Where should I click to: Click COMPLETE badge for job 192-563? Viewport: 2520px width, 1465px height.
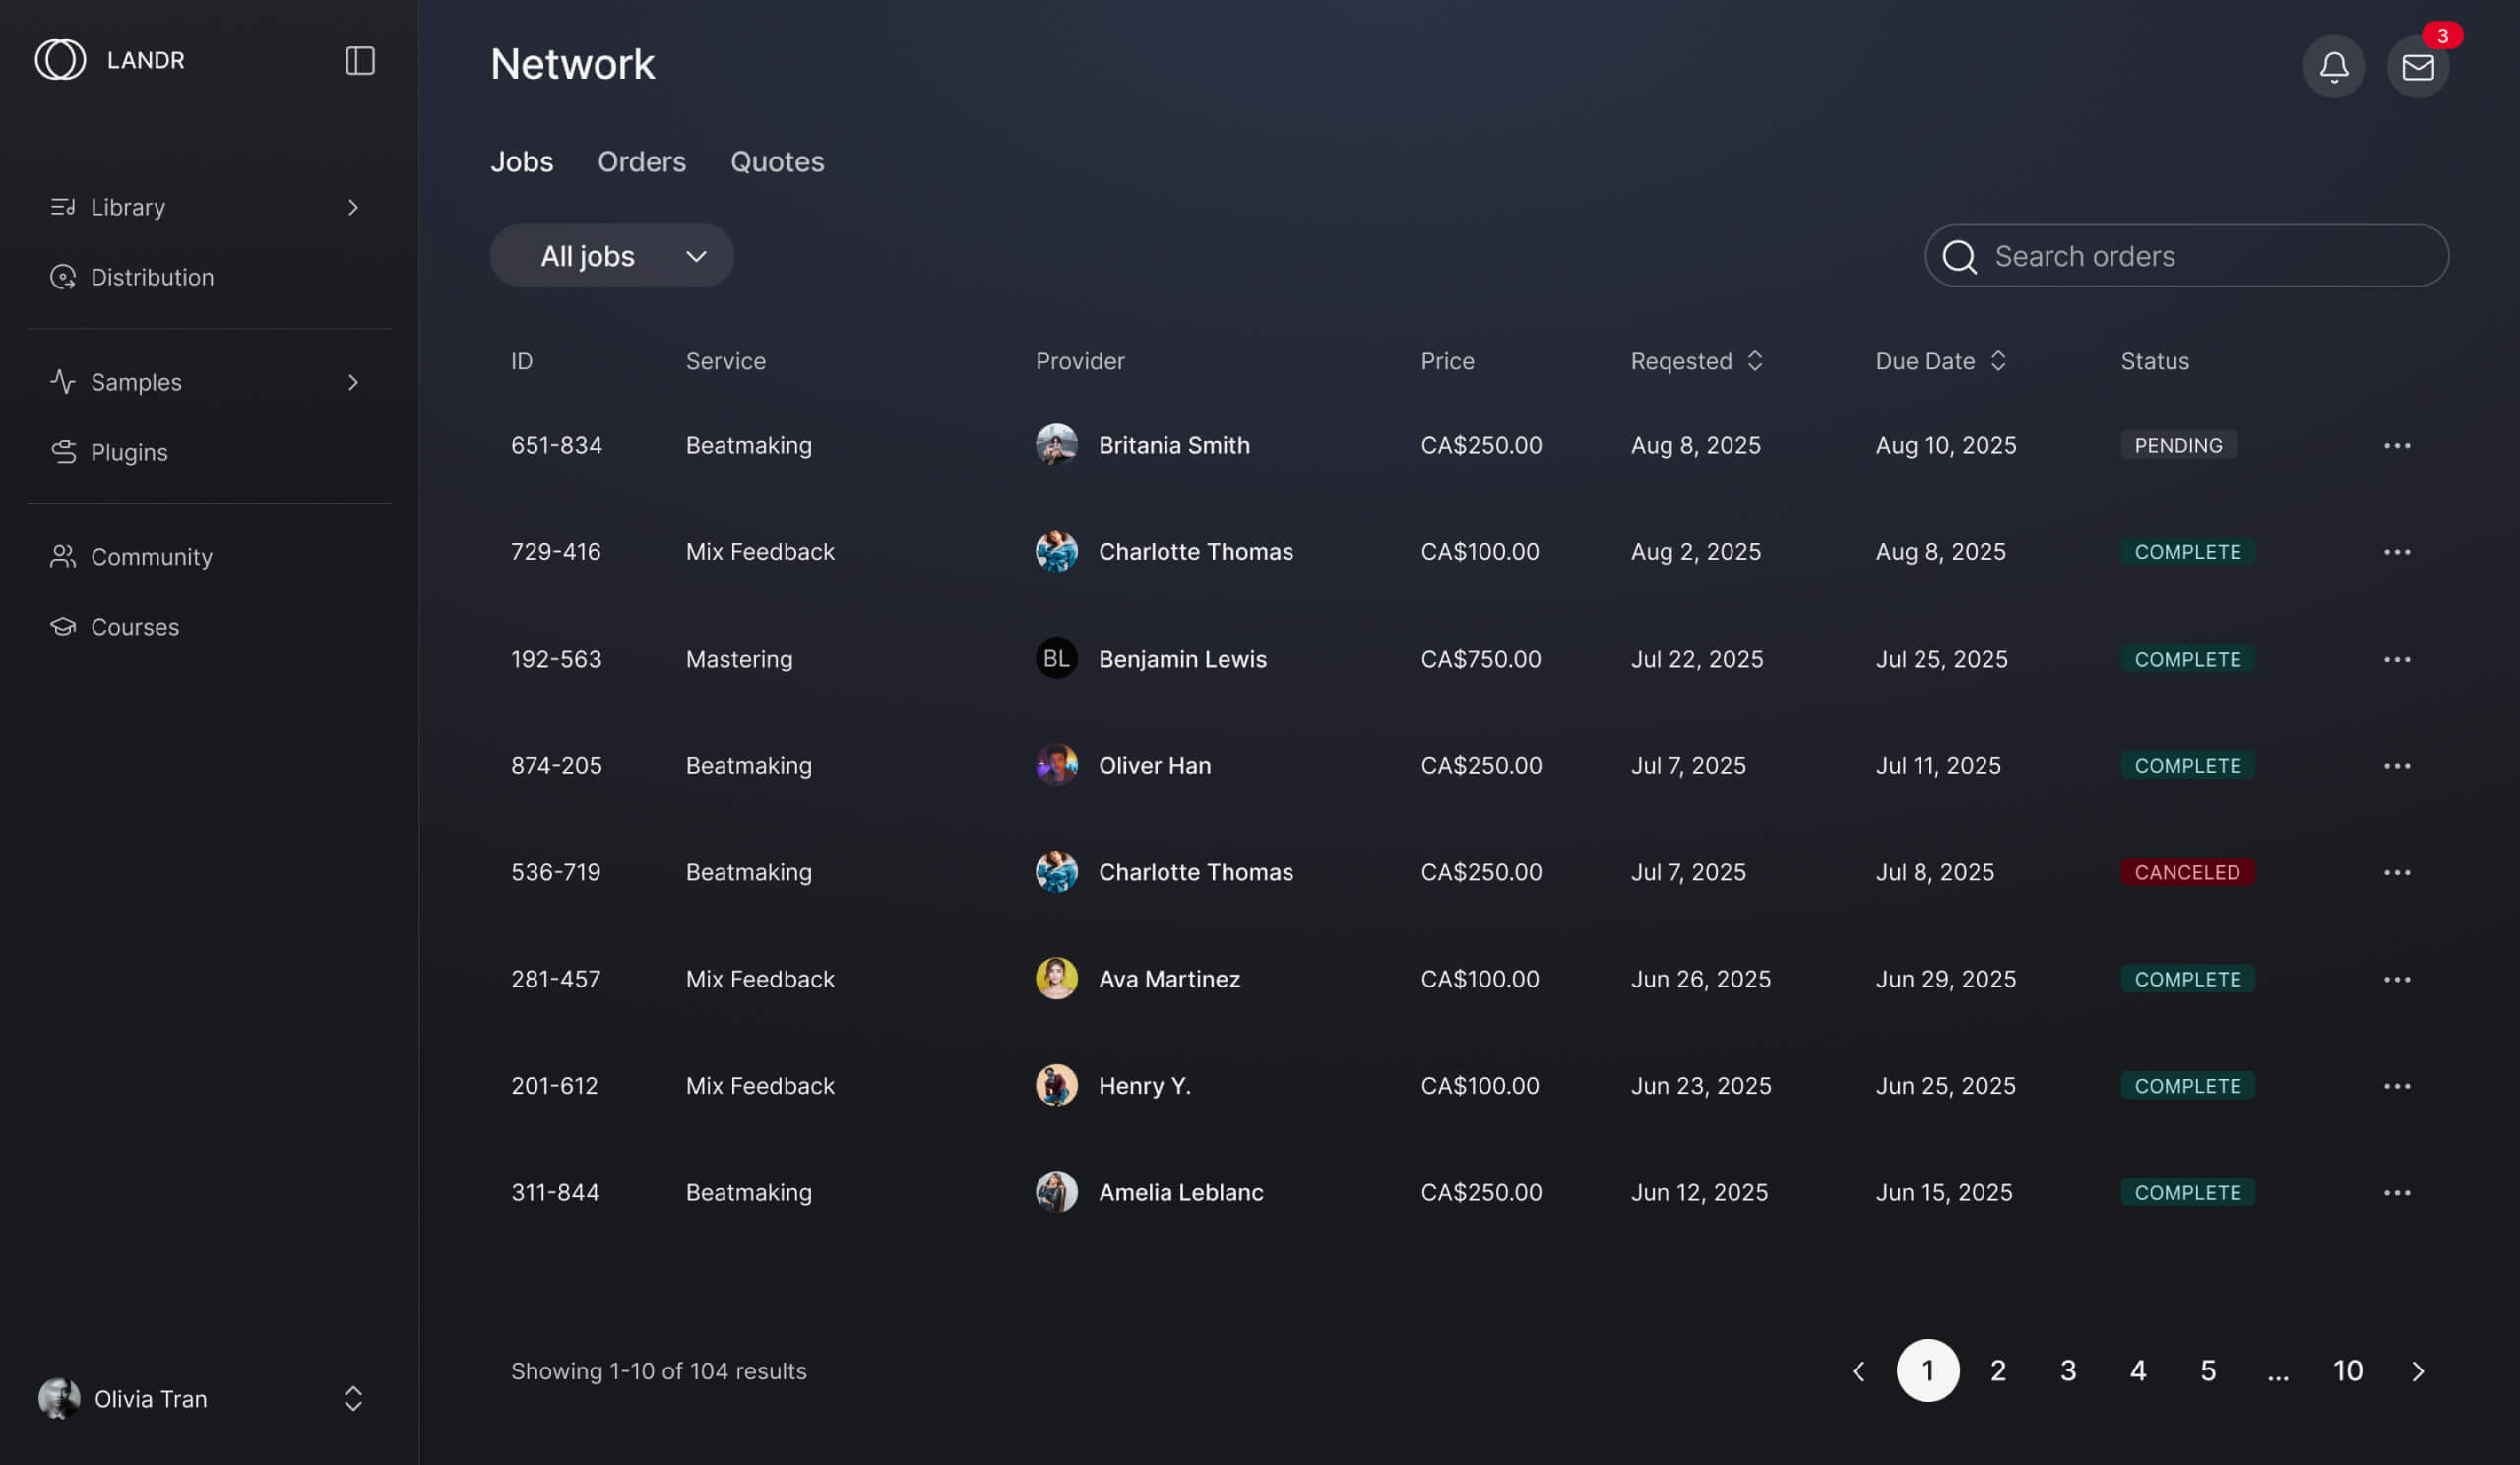2187,659
